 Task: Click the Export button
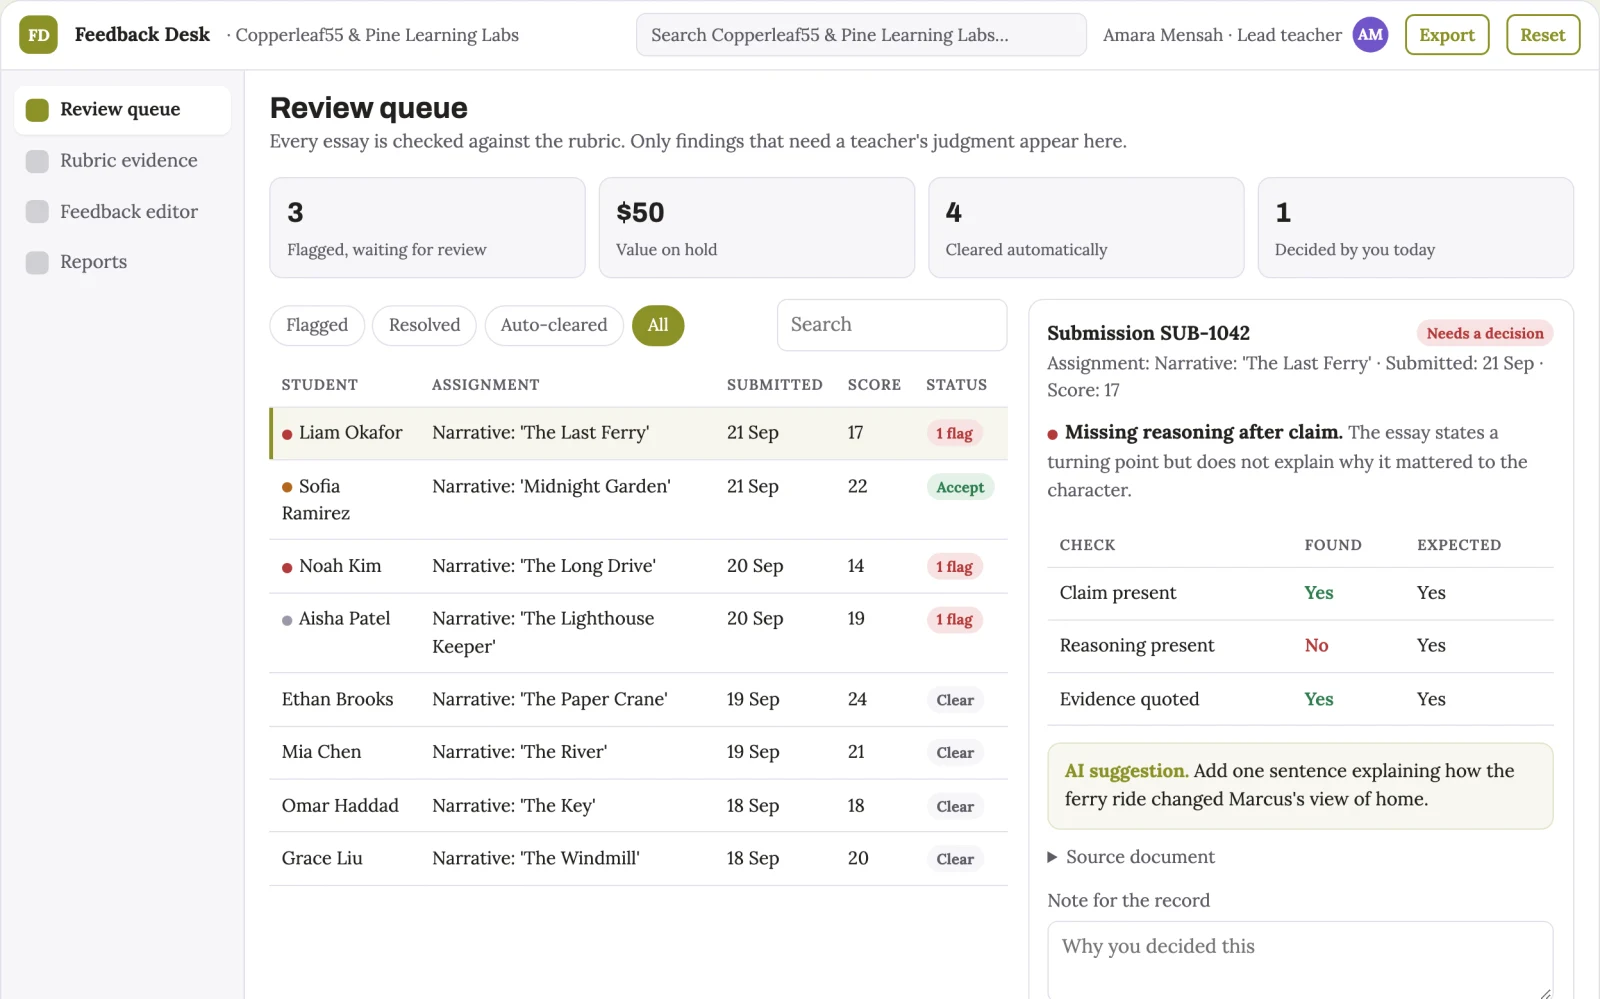click(1447, 35)
